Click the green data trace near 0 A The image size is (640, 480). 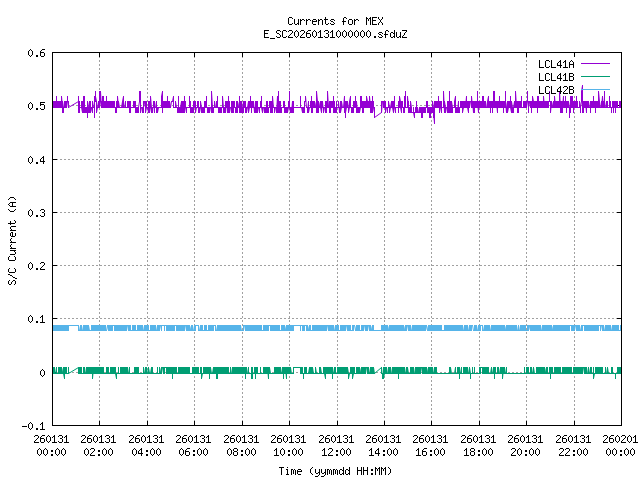(250, 370)
